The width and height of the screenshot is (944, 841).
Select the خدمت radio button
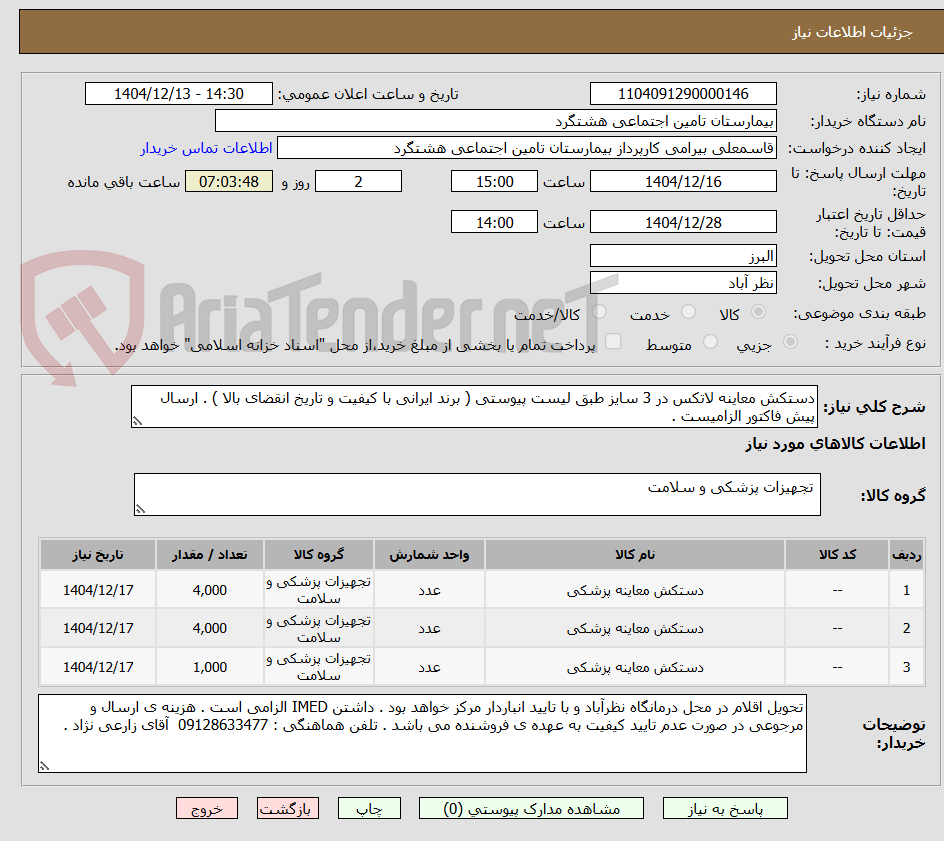click(688, 311)
